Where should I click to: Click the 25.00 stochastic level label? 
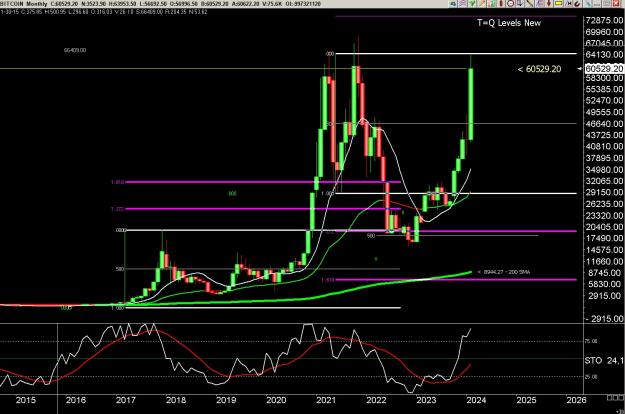click(592, 377)
